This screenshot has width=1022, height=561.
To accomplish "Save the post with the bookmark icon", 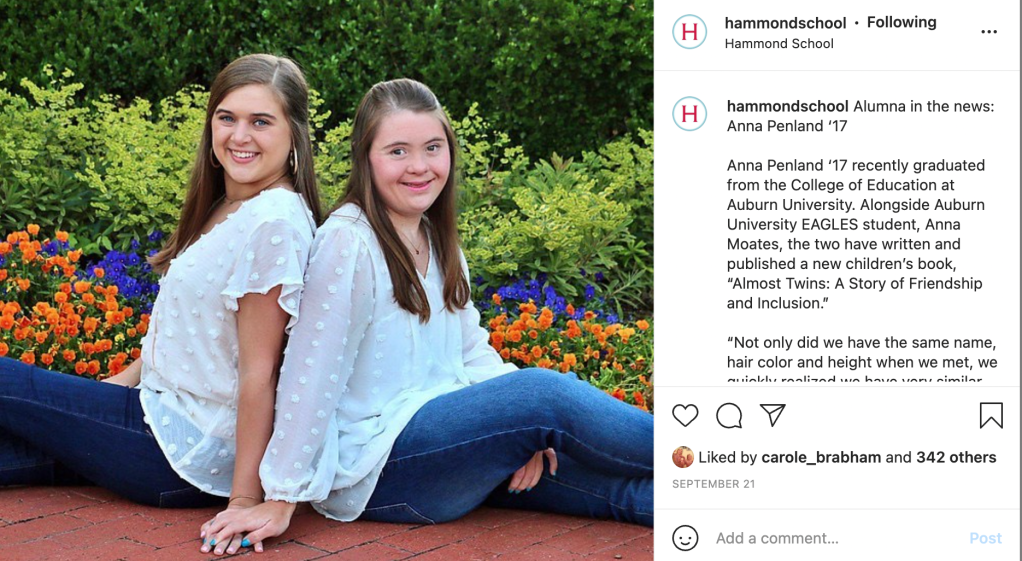I will click(x=991, y=415).
